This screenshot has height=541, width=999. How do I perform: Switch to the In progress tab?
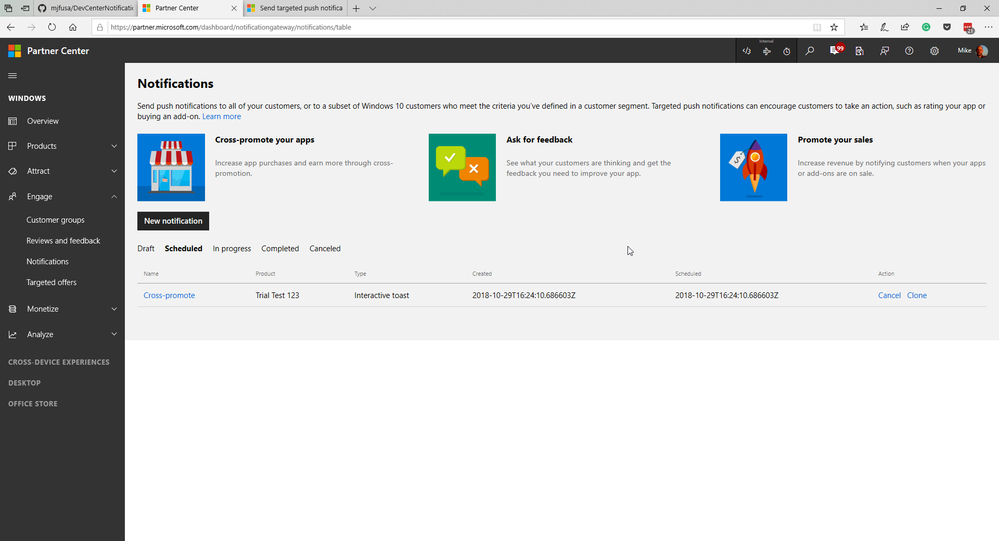232,249
